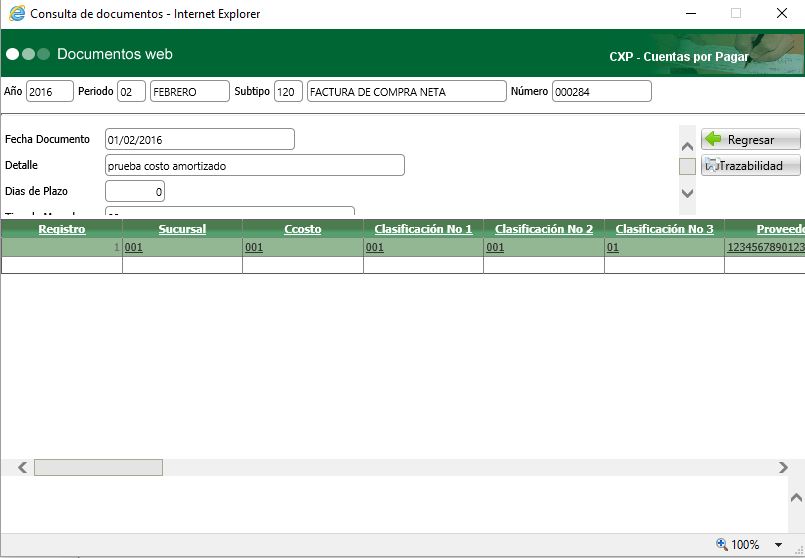This screenshot has width=805, height=558.
Task: Click the 100% zoom level text
Action: tap(745, 545)
